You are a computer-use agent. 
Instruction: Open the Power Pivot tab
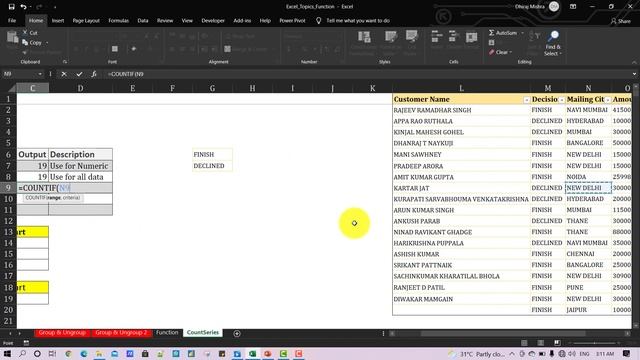click(292, 20)
